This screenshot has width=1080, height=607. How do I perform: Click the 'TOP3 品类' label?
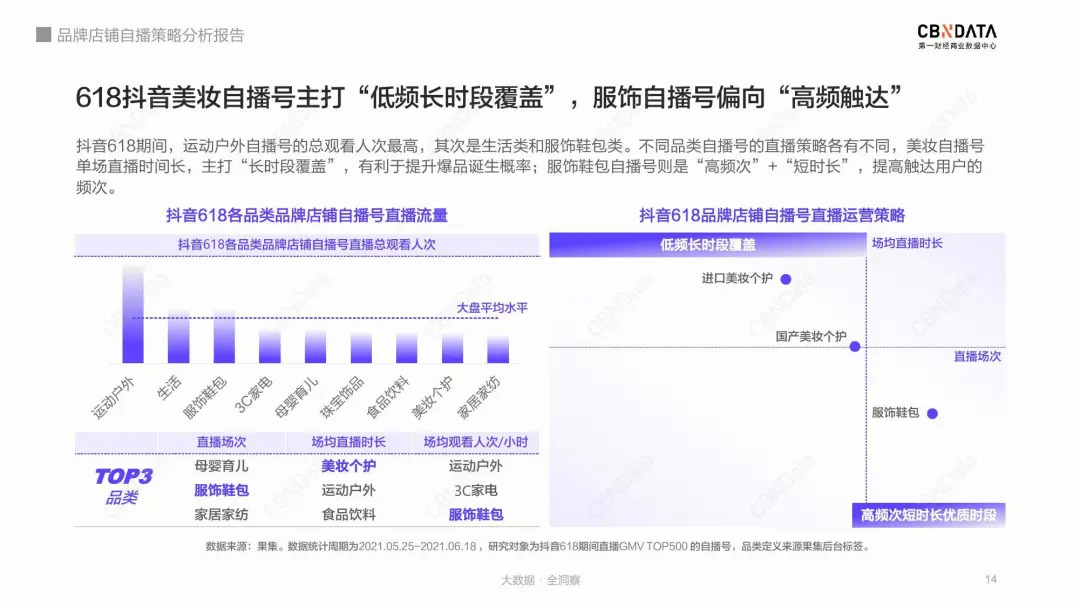[123, 486]
